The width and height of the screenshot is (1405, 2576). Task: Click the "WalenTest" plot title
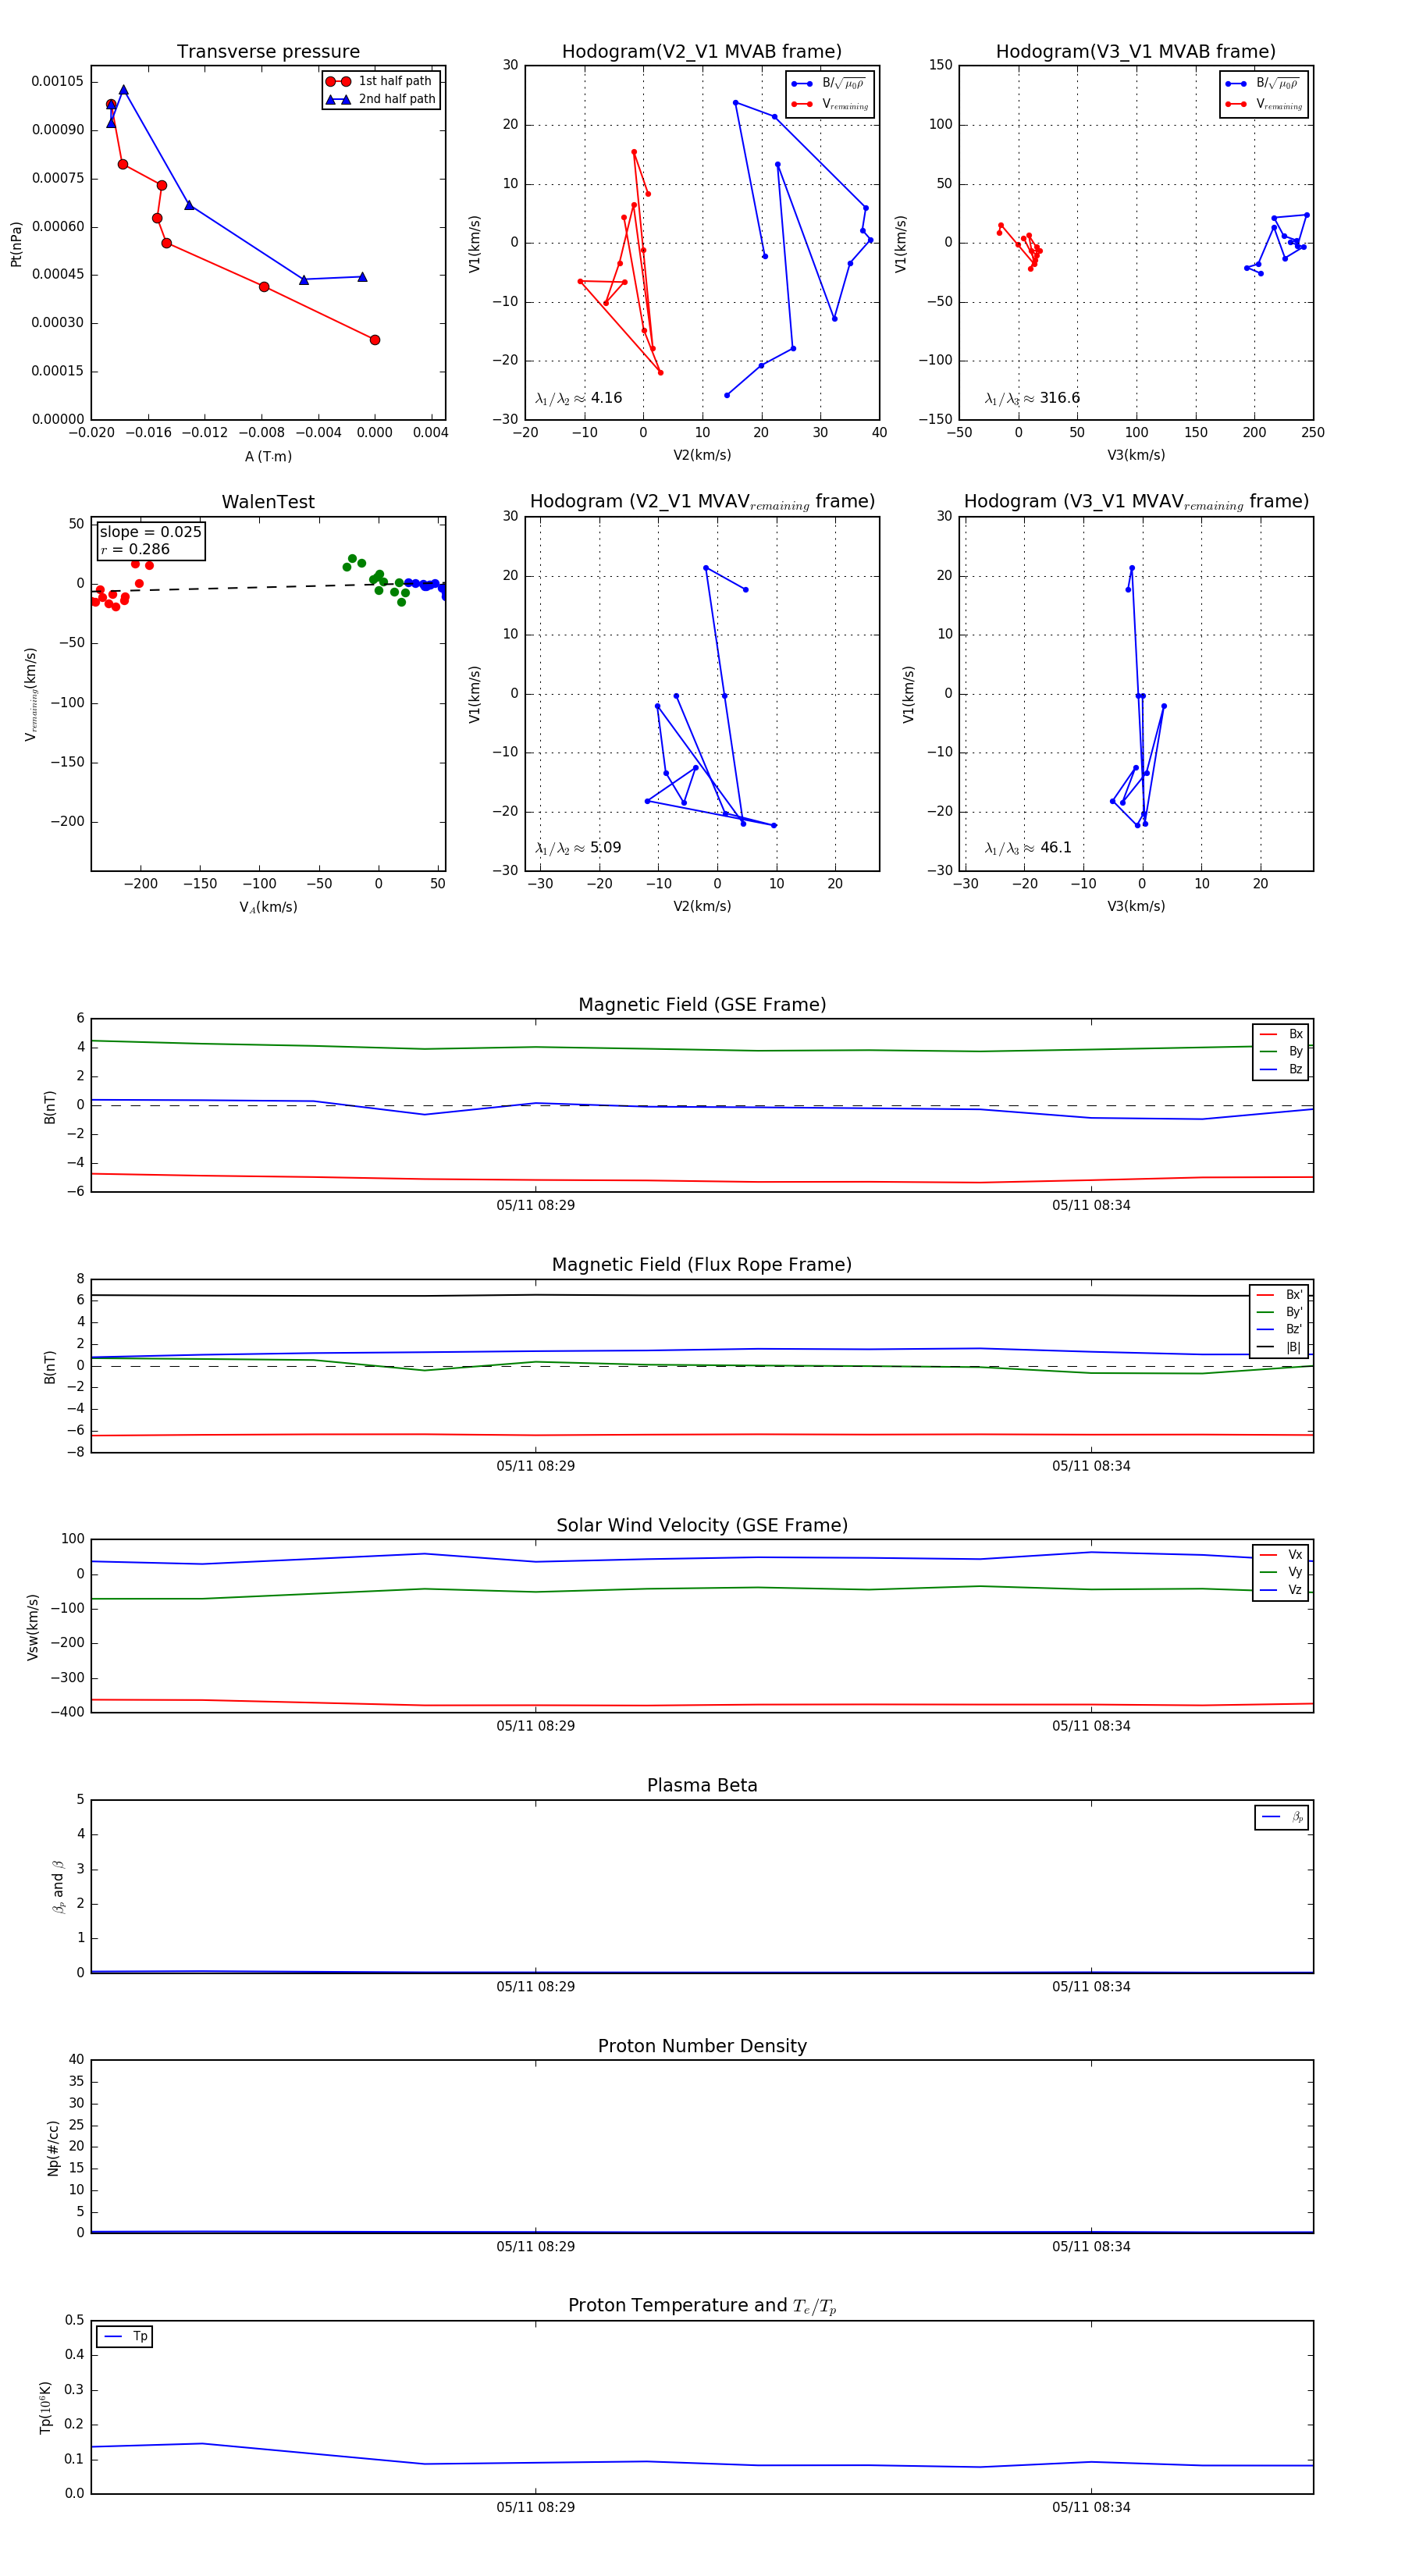tap(268, 502)
